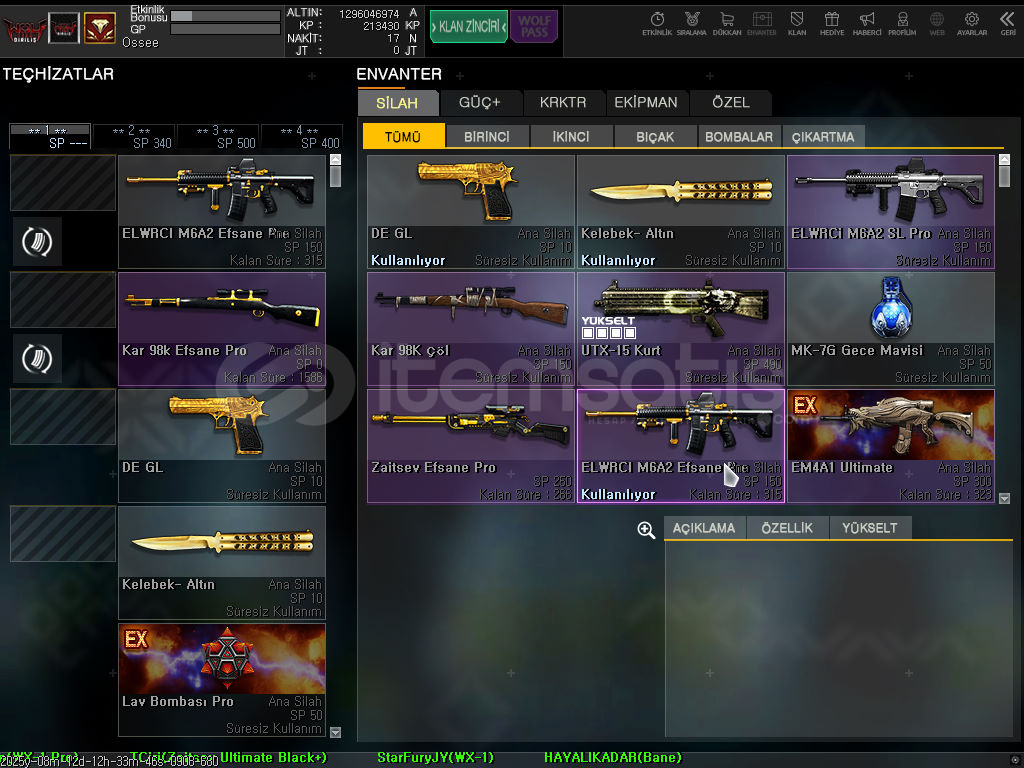Click the diamond rank badge icon
Image resolution: width=1024 pixels, height=768 pixels.
click(x=100, y=28)
